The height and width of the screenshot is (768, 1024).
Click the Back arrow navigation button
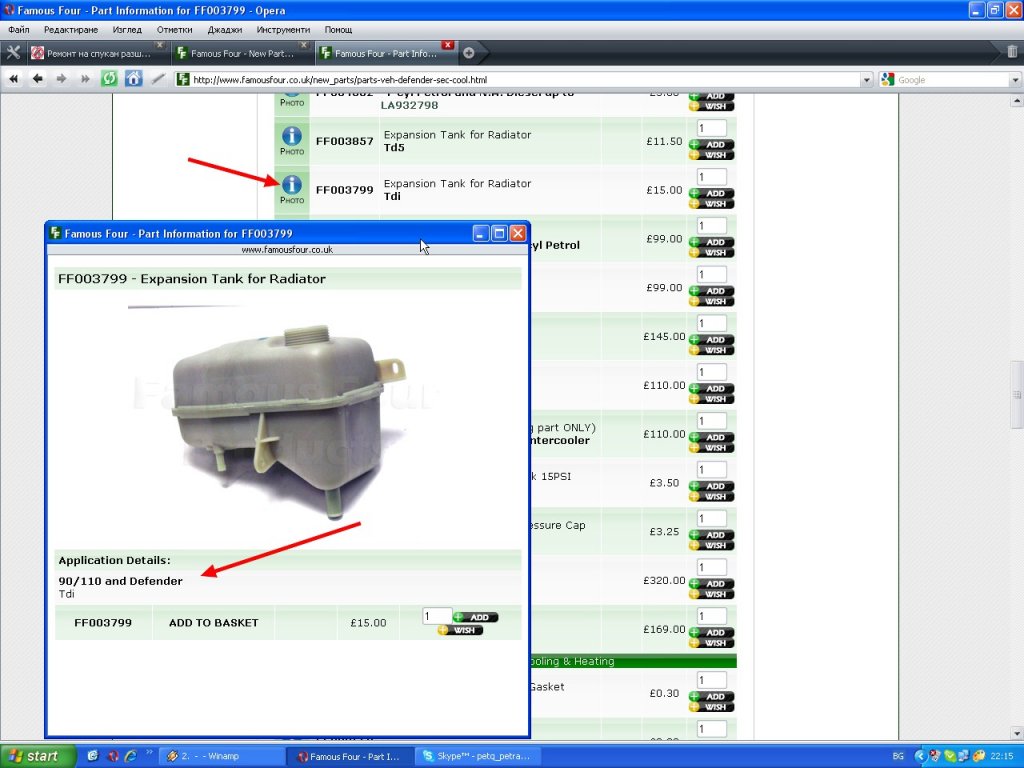coord(38,79)
